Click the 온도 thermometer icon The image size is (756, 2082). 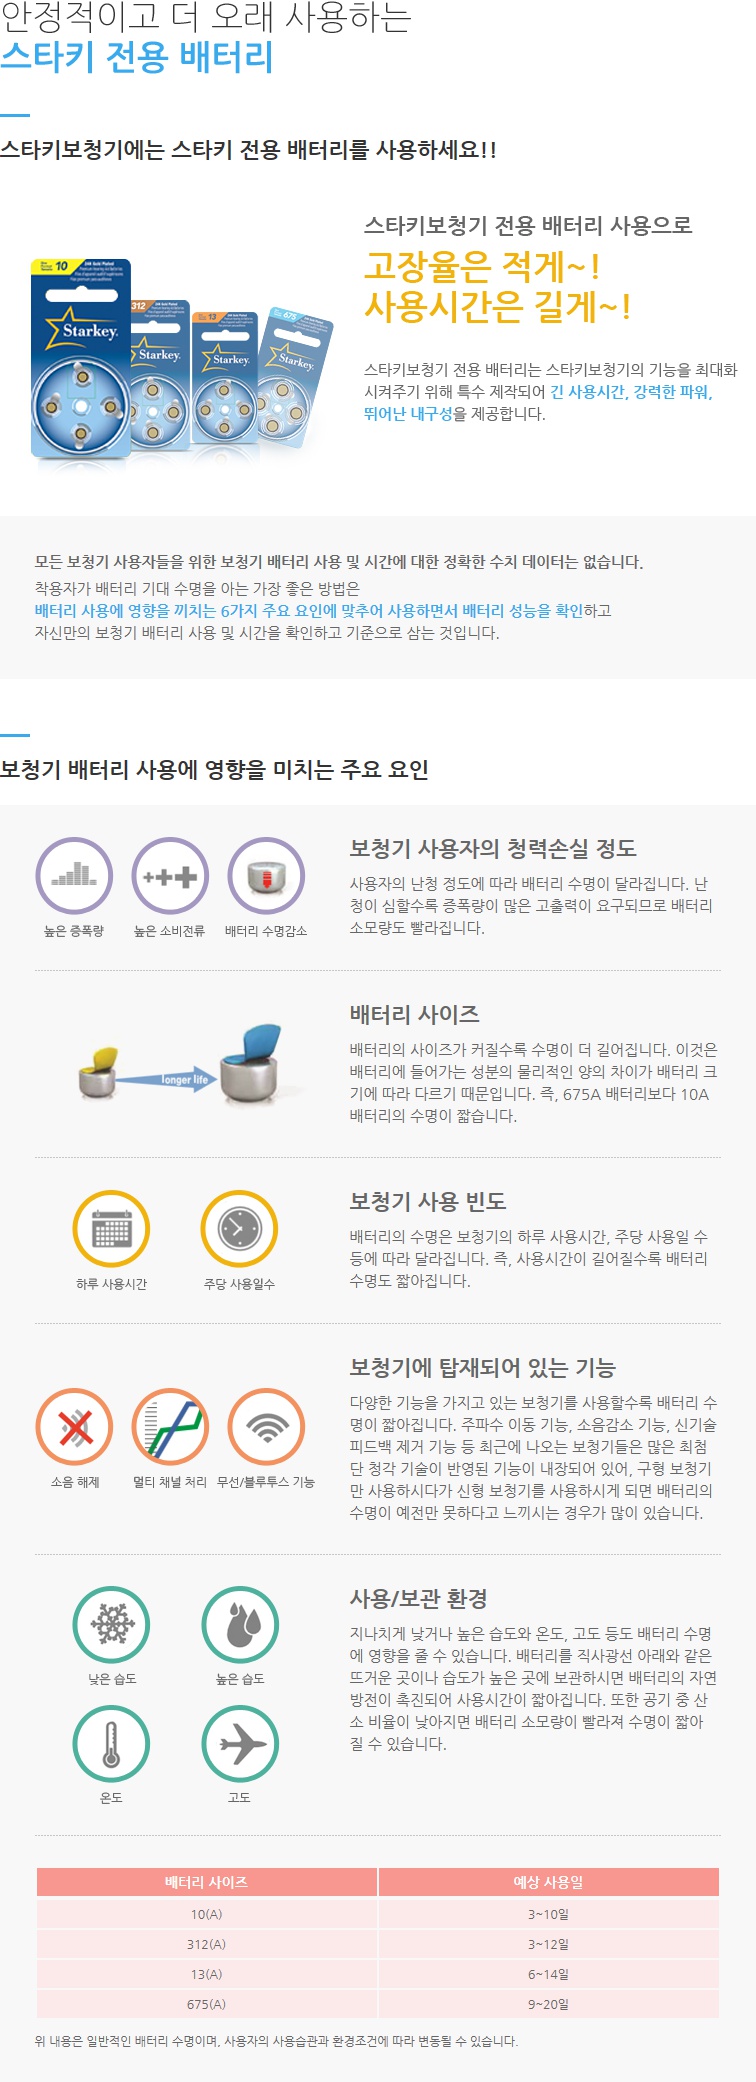[111, 1744]
